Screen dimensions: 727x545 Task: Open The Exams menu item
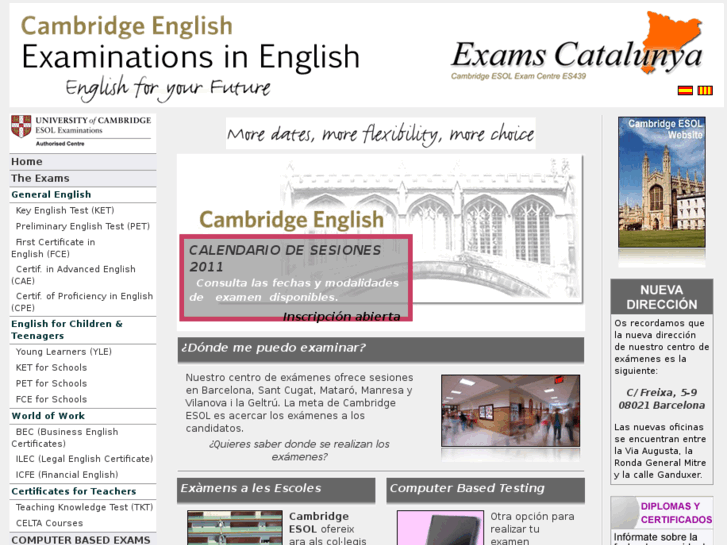coord(40,178)
